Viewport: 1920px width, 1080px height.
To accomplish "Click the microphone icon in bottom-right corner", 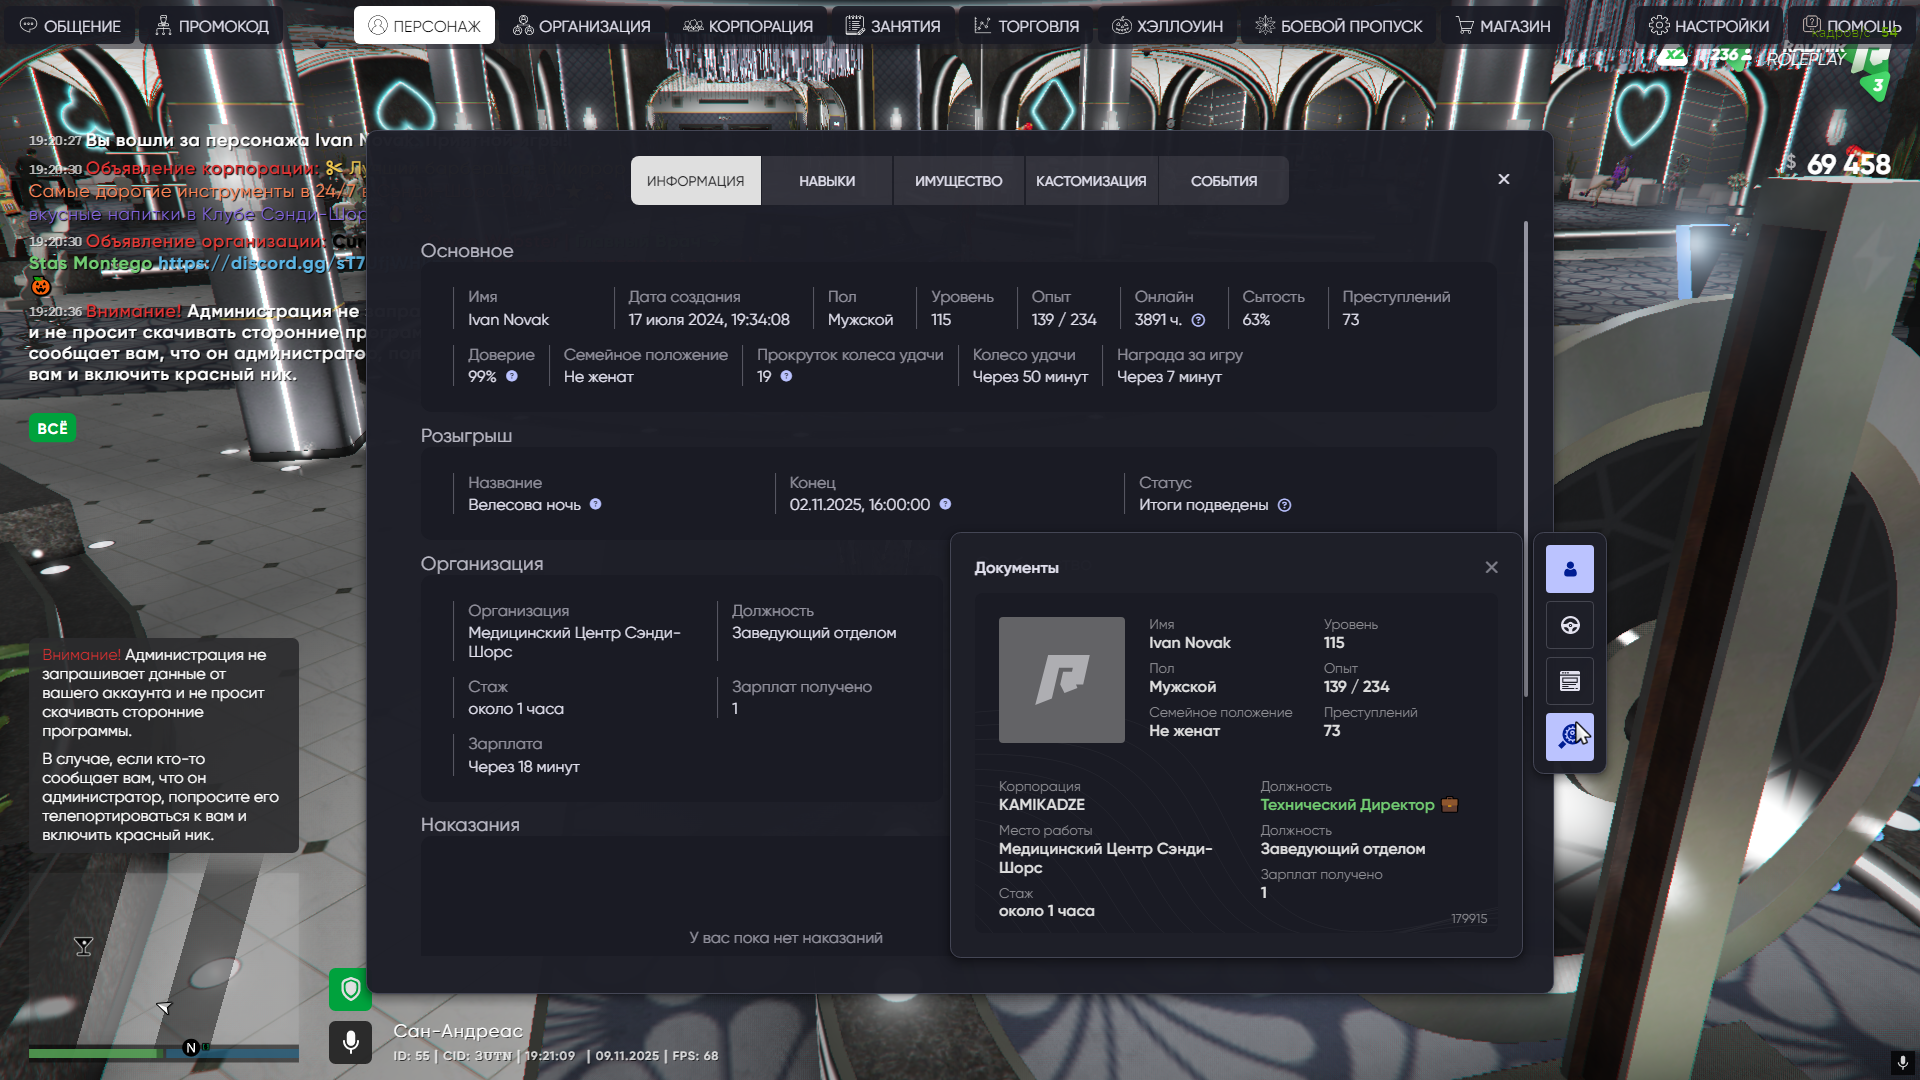I will click(1902, 1062).
